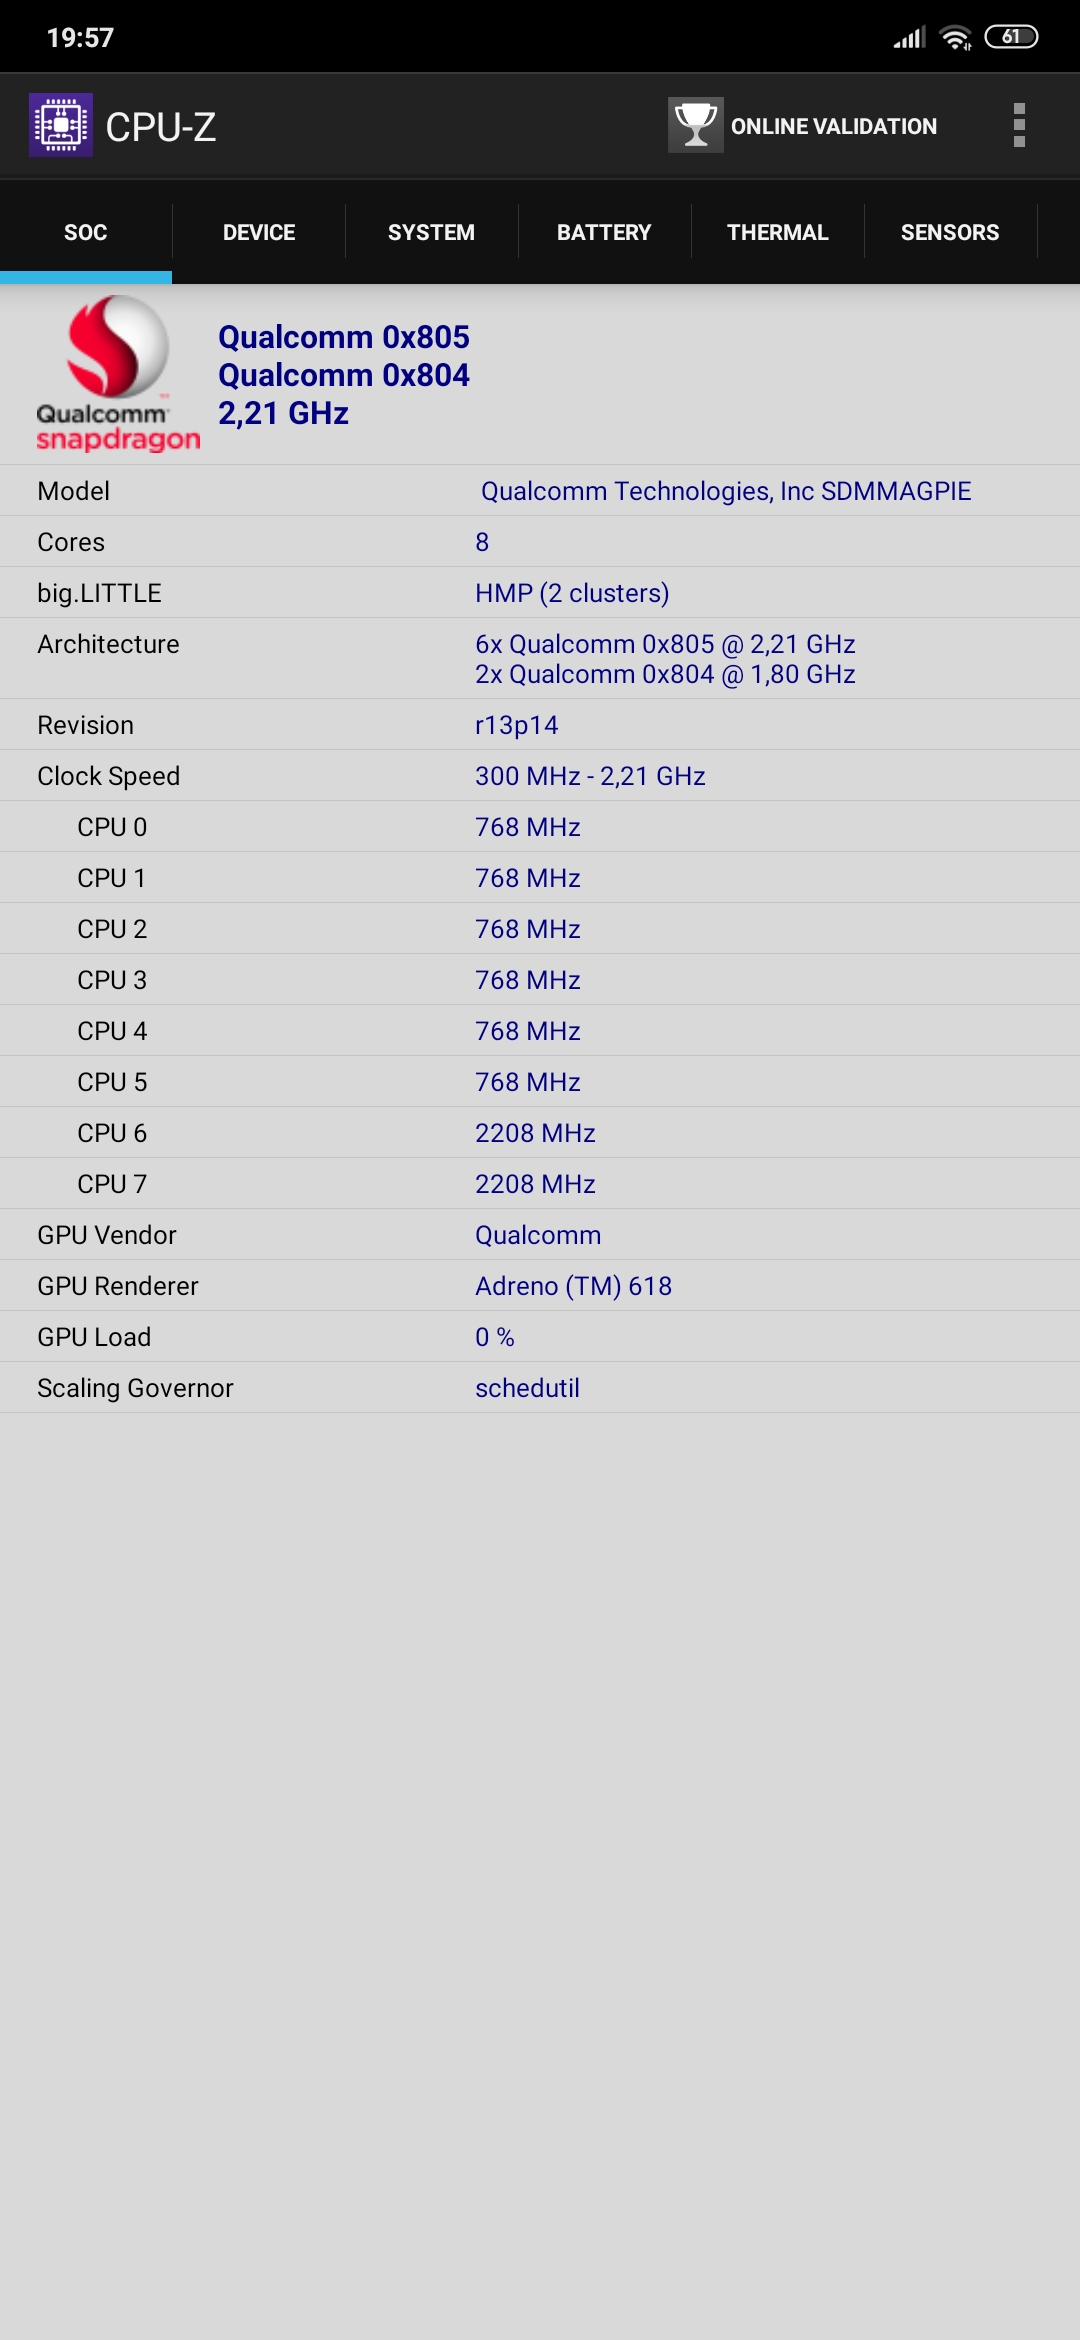Tap the GPU Renderer Adreno 618 row
The width and height of the screenshot is (1080, 2340).
tap(540, 1286)
